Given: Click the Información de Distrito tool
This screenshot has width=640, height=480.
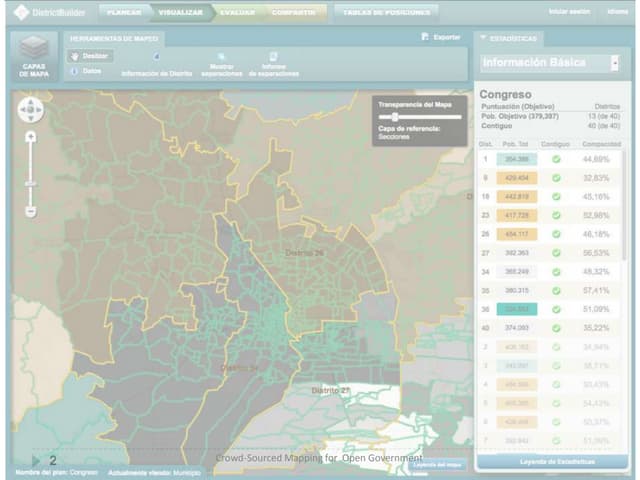Looking at the screenshot, I should 157,66.
